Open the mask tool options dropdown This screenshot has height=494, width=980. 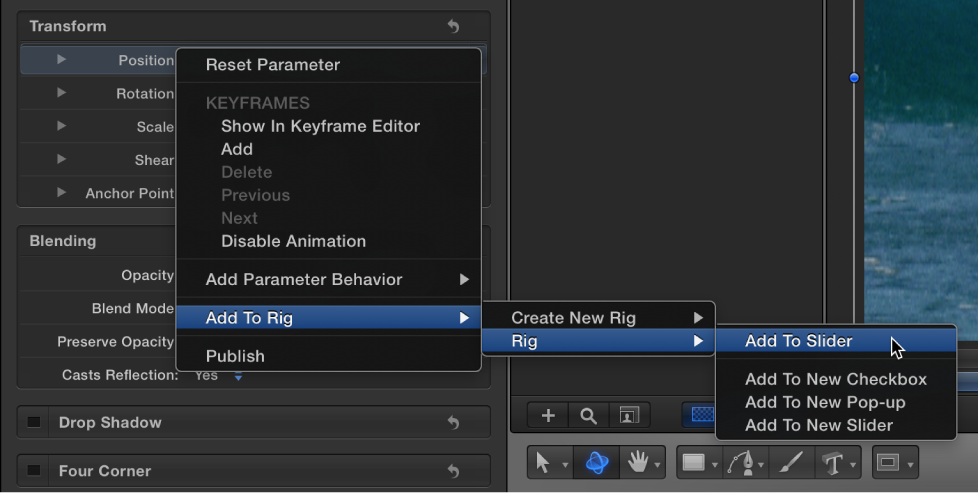(x=910, y=465)
